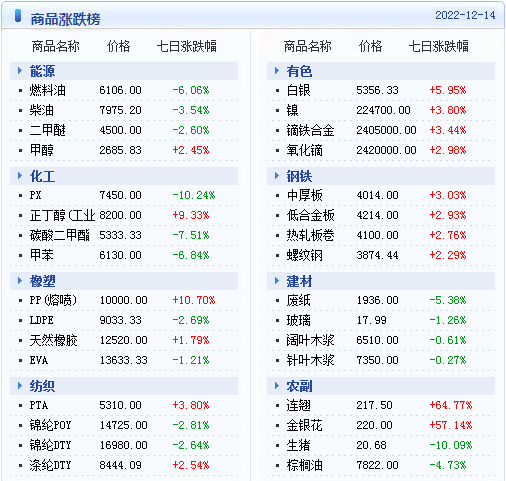Viewport: 506px width, 481px height.
Task: Select the 连翘 commodity
Action: pyautogui.click(x=299, y=405)
